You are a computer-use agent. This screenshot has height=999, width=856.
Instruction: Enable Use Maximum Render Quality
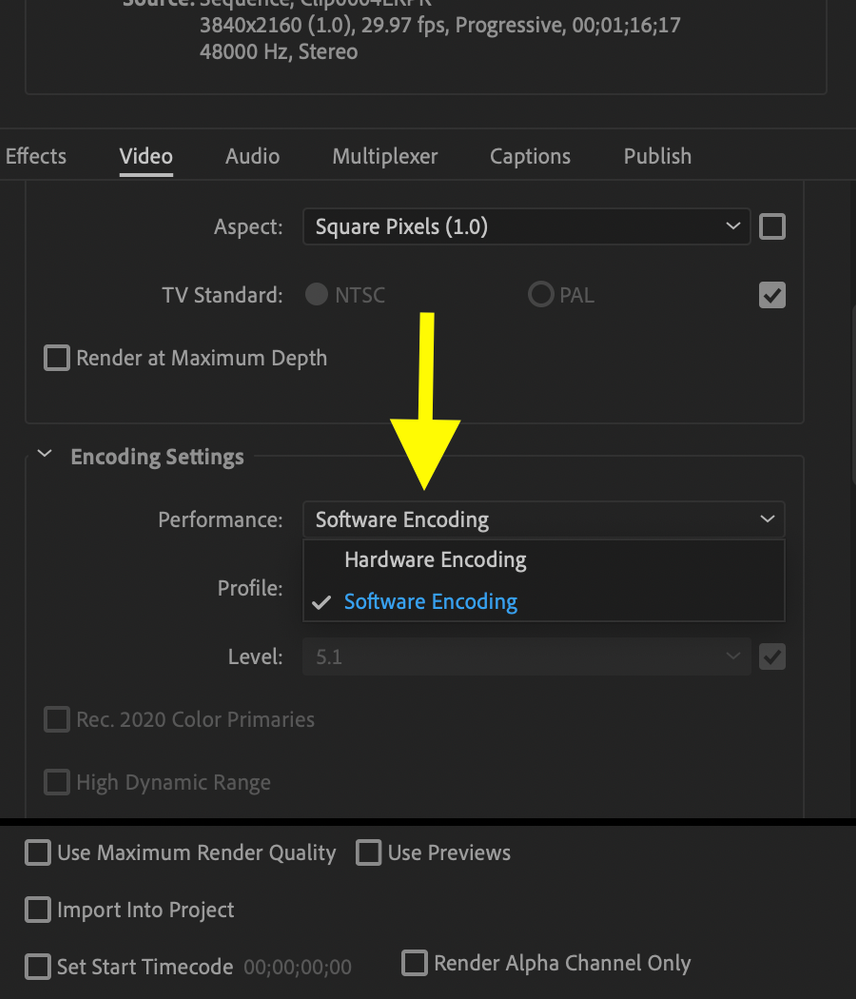[38, 853]
